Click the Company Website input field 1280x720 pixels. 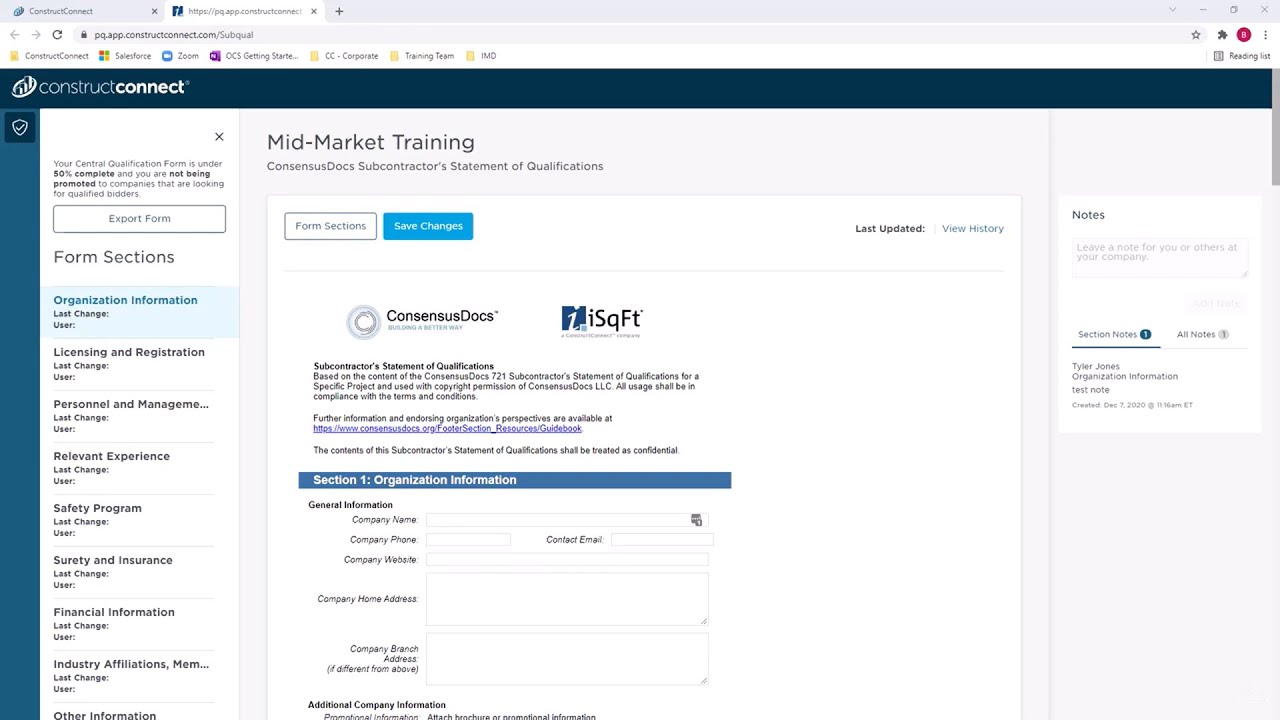click(x=567, y=560)
